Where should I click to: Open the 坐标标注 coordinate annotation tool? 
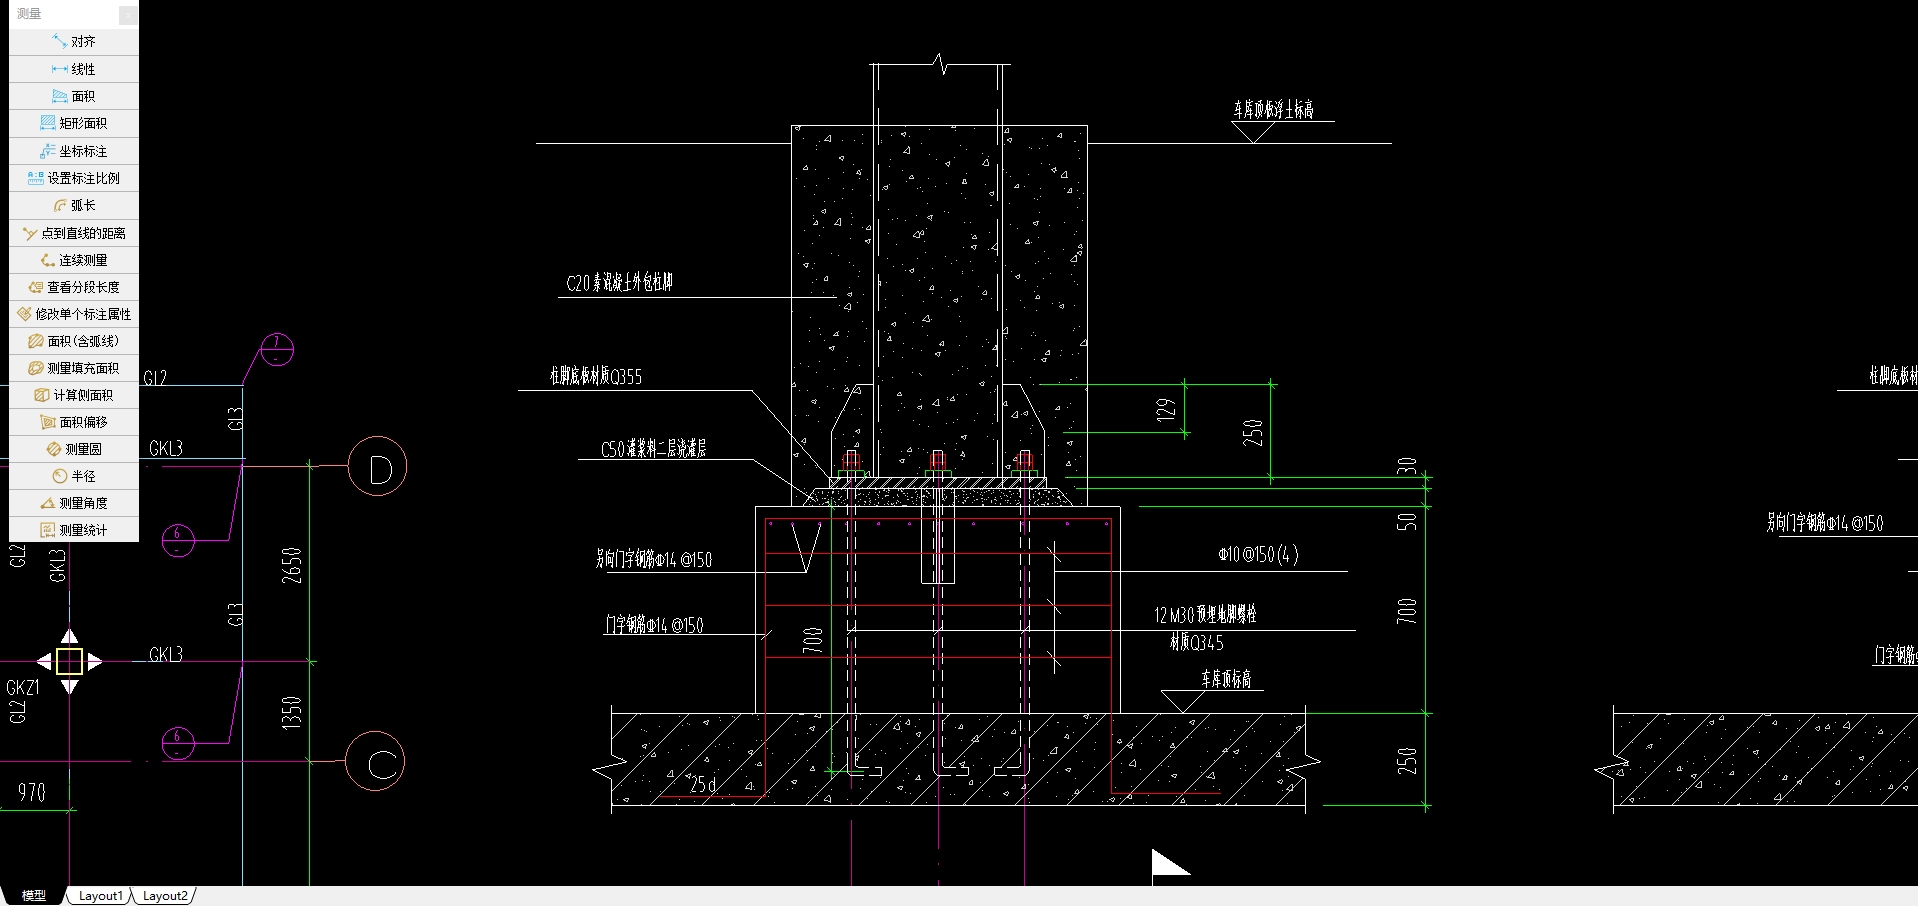[74, 151]
